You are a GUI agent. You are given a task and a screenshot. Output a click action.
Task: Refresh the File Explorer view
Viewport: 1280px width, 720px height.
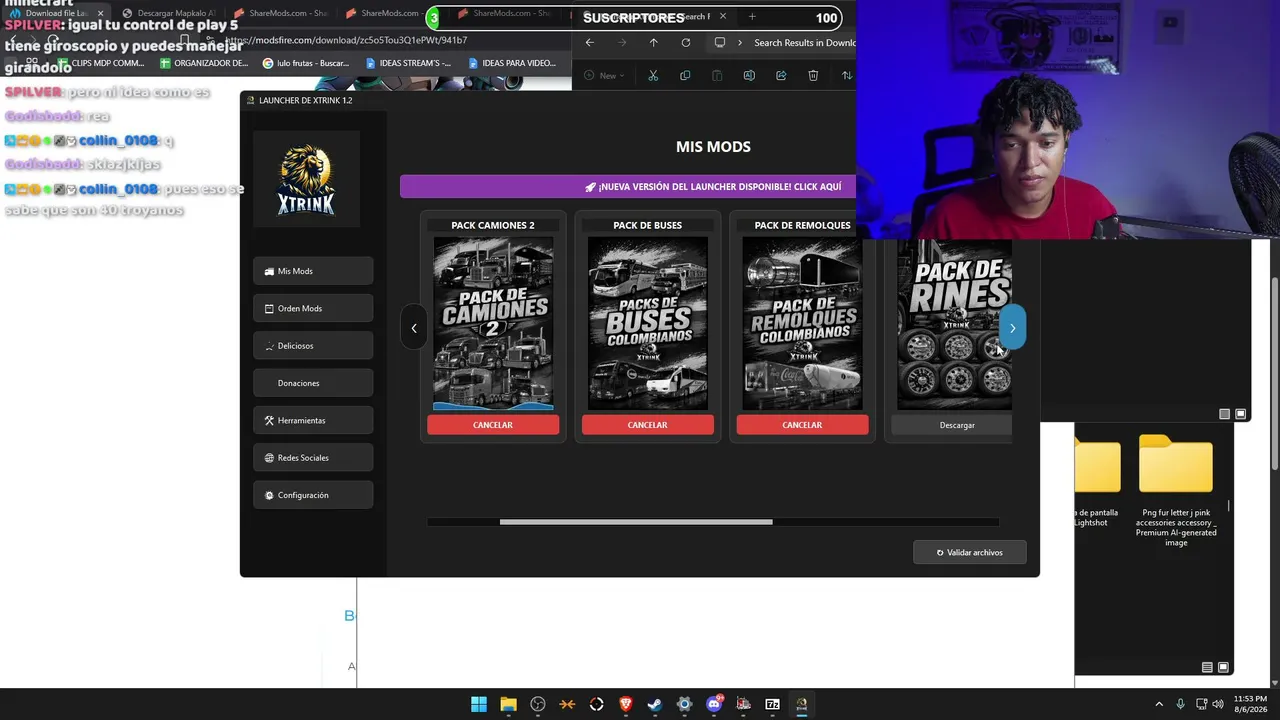(x=685, y=43)
